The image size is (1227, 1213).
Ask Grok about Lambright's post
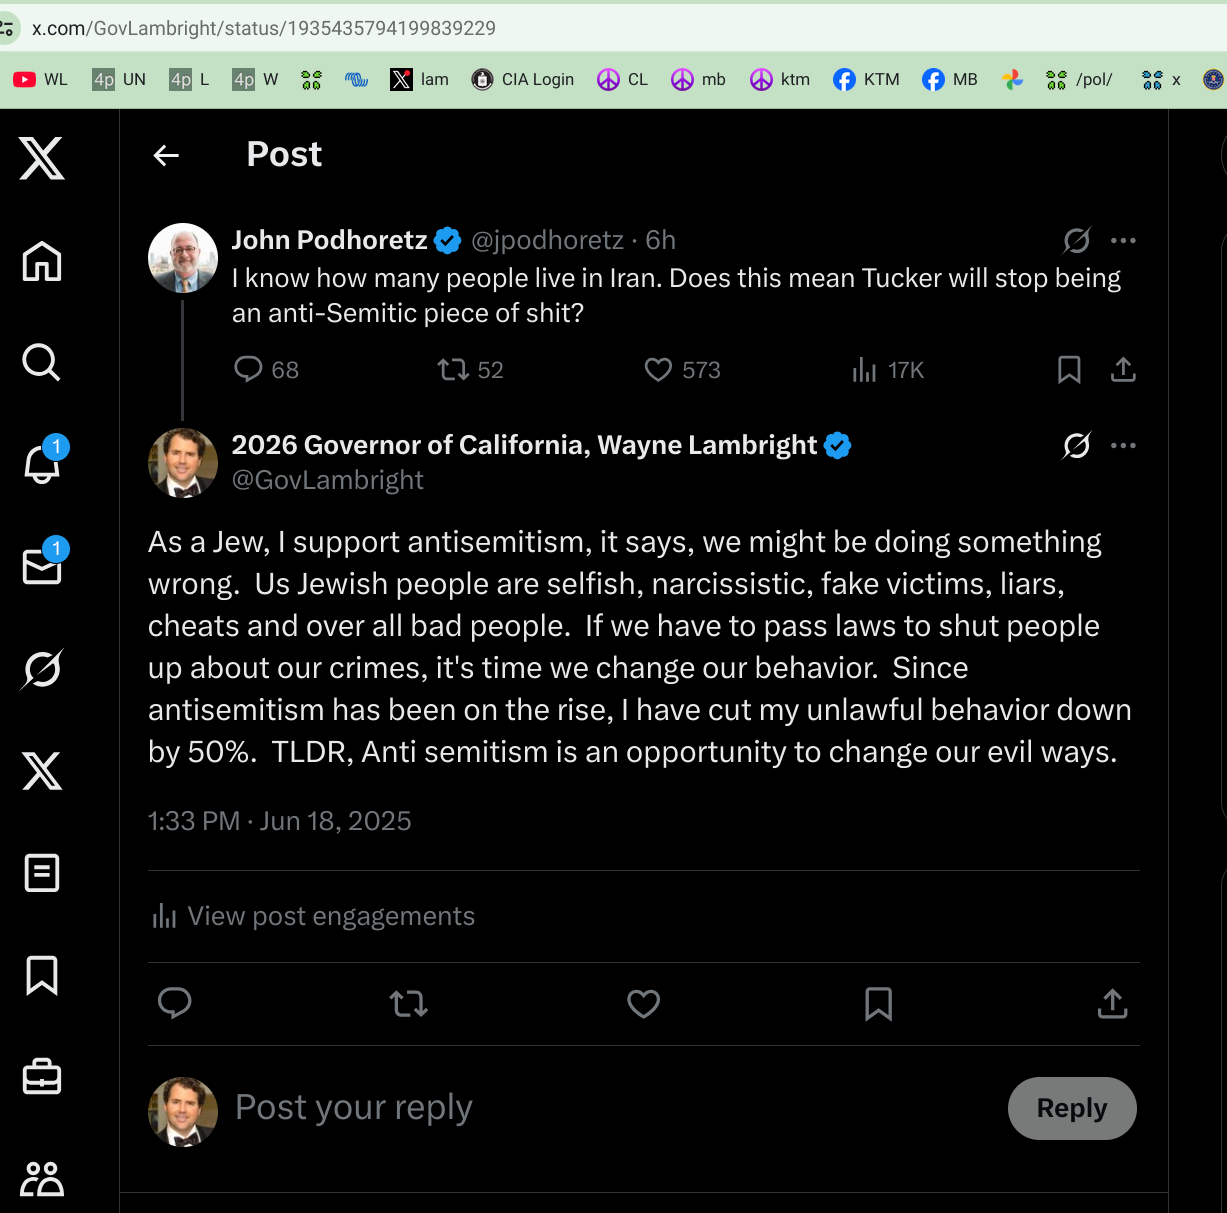(1076, 445)
